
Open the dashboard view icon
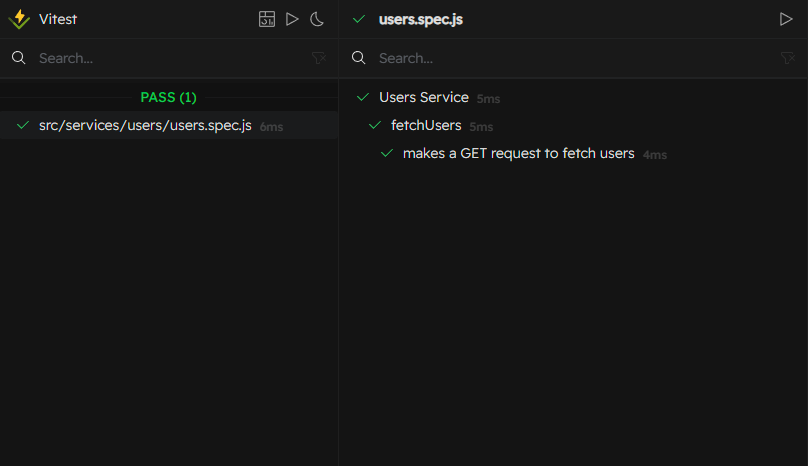click(x=267, y=19)
